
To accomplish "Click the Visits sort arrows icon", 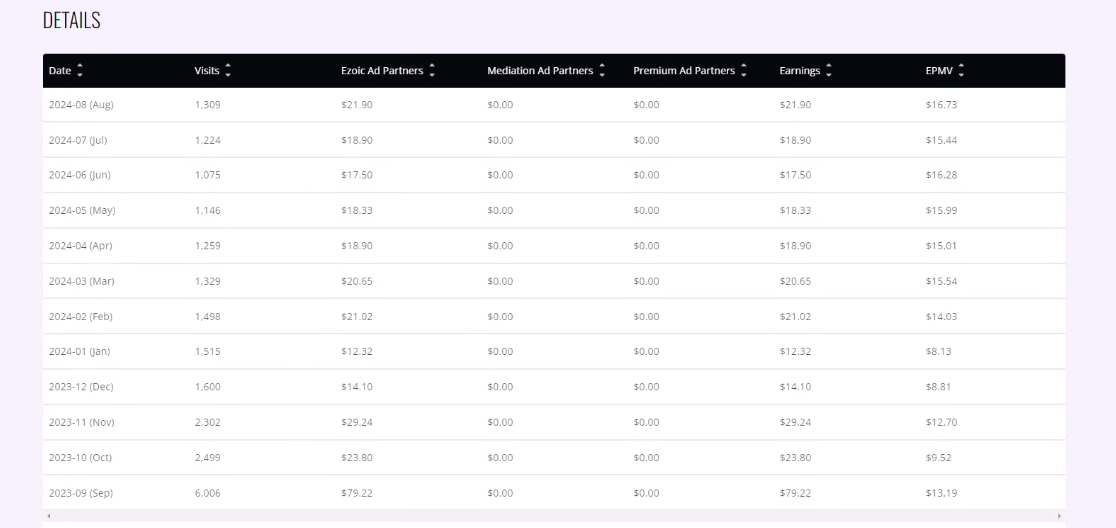I will click(228, 70).
